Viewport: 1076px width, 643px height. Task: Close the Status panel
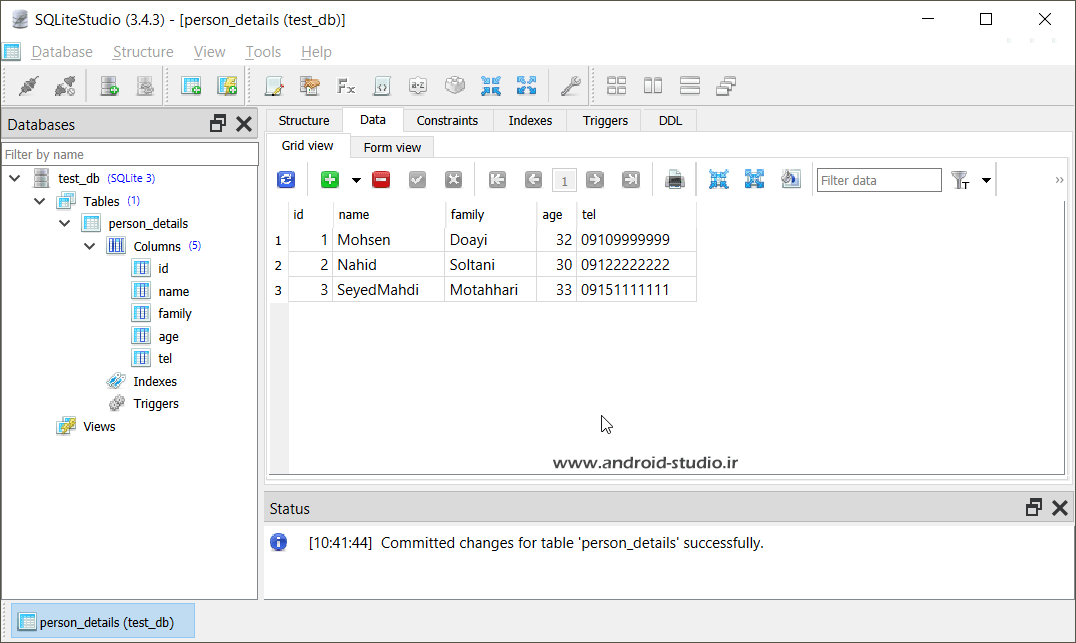(1060, 508)
